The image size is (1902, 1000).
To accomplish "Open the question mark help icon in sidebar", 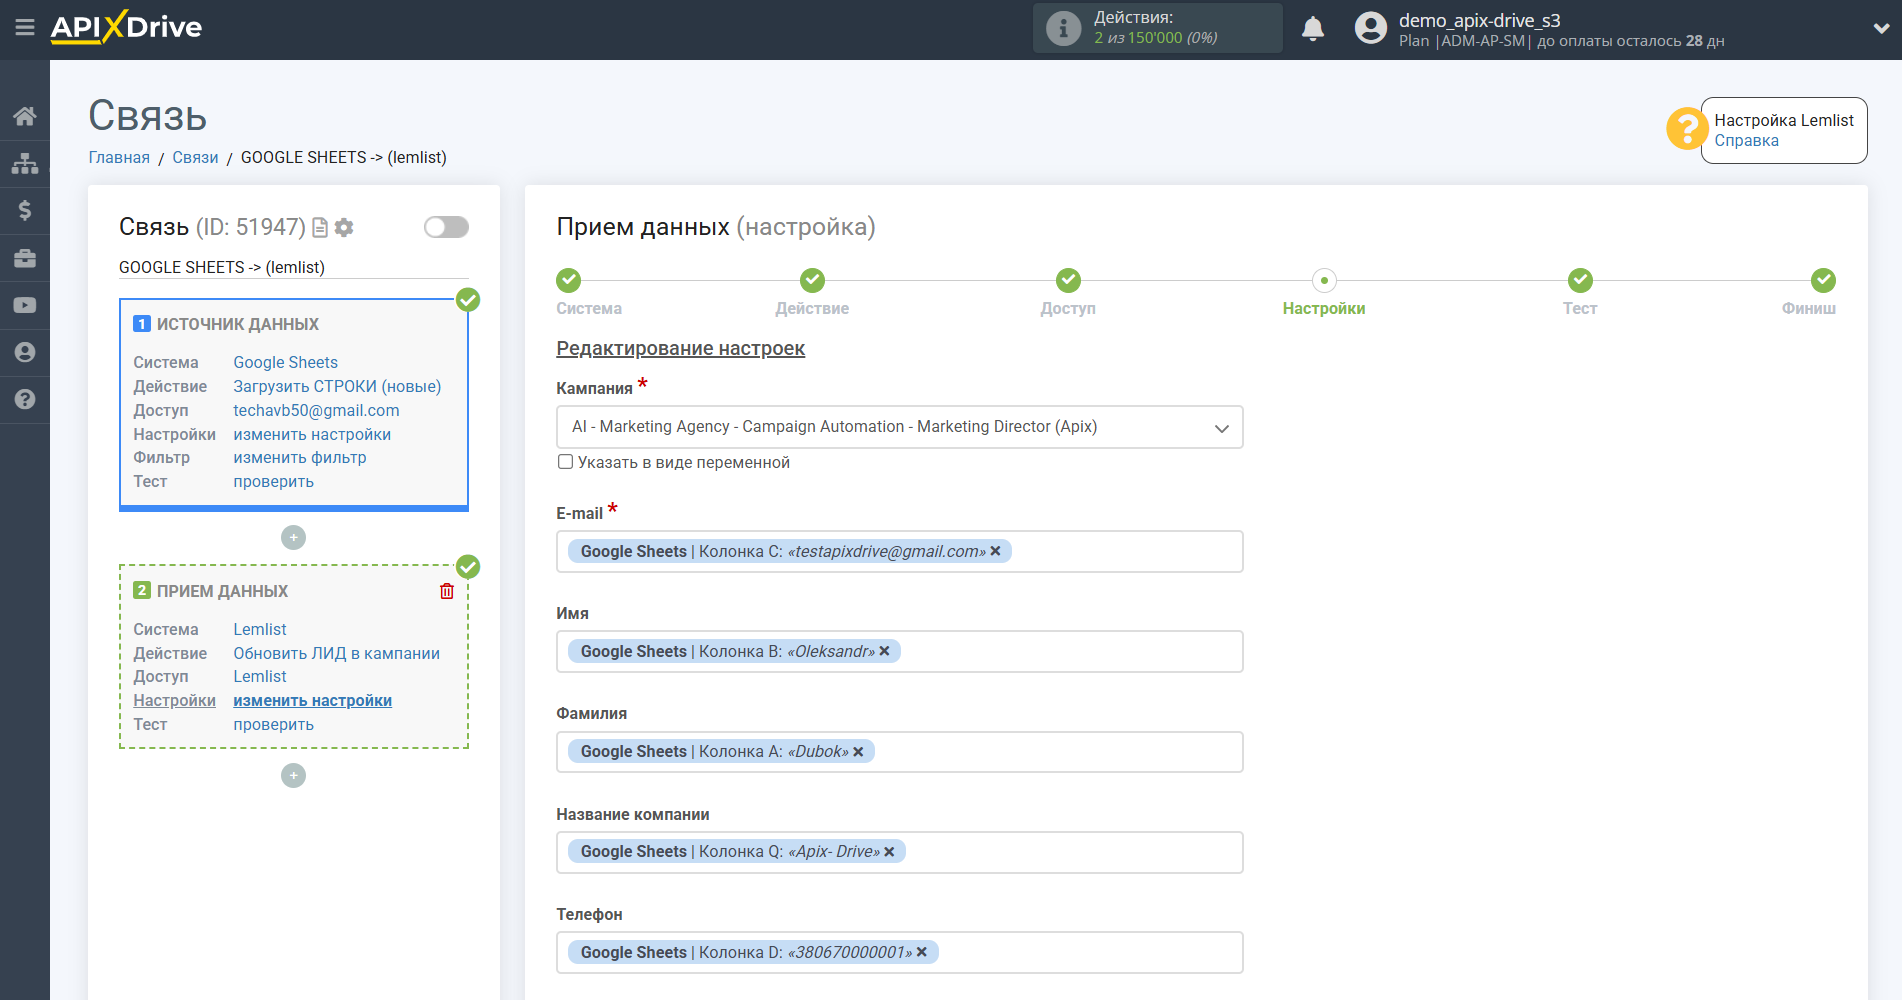I will tap(25, 399).
